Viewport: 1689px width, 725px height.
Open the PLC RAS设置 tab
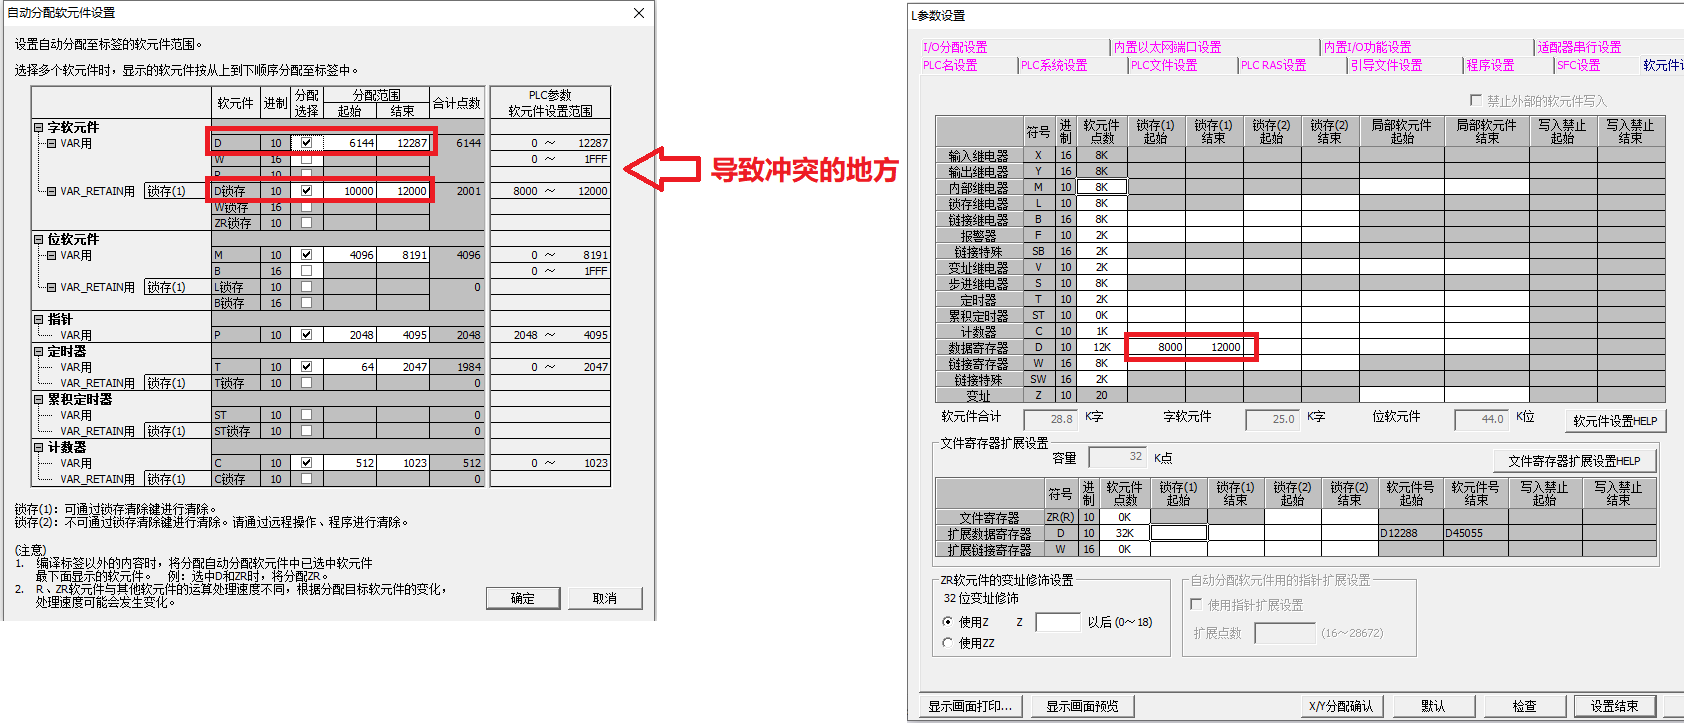1273,66
